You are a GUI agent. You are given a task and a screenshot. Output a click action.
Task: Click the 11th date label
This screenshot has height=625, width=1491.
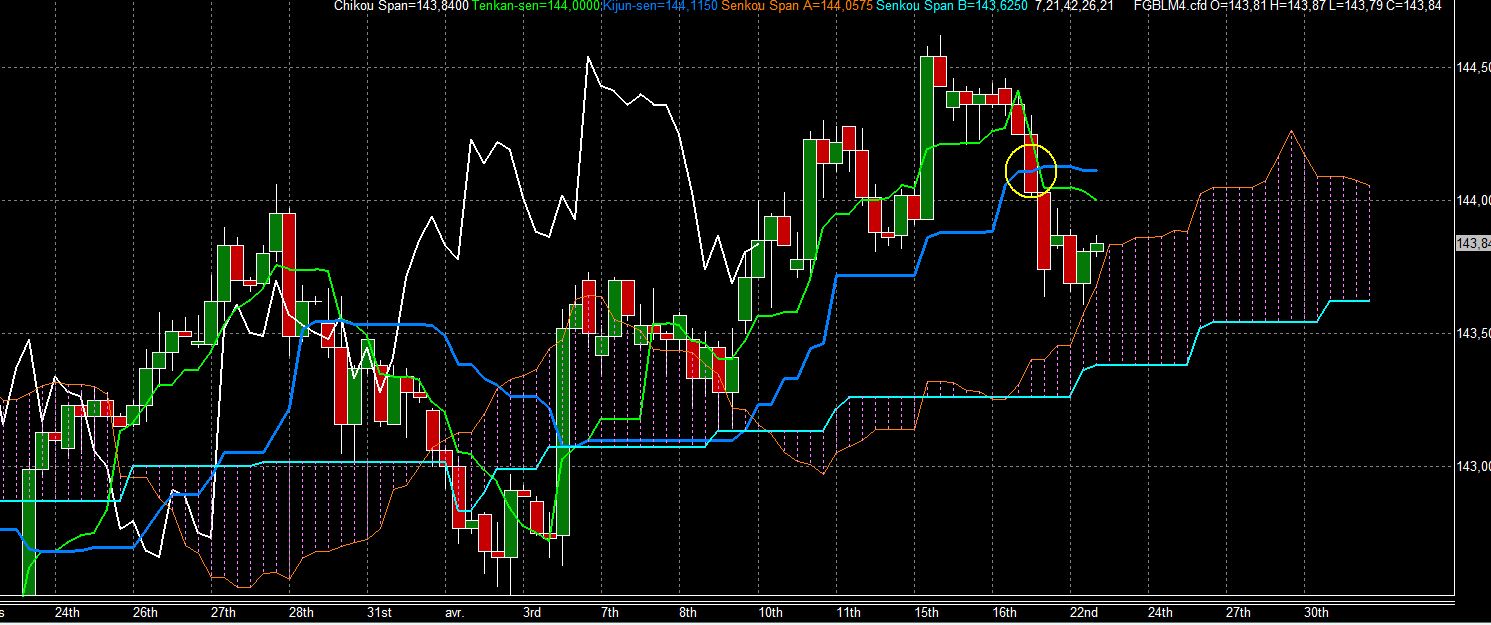click(848, 613)
